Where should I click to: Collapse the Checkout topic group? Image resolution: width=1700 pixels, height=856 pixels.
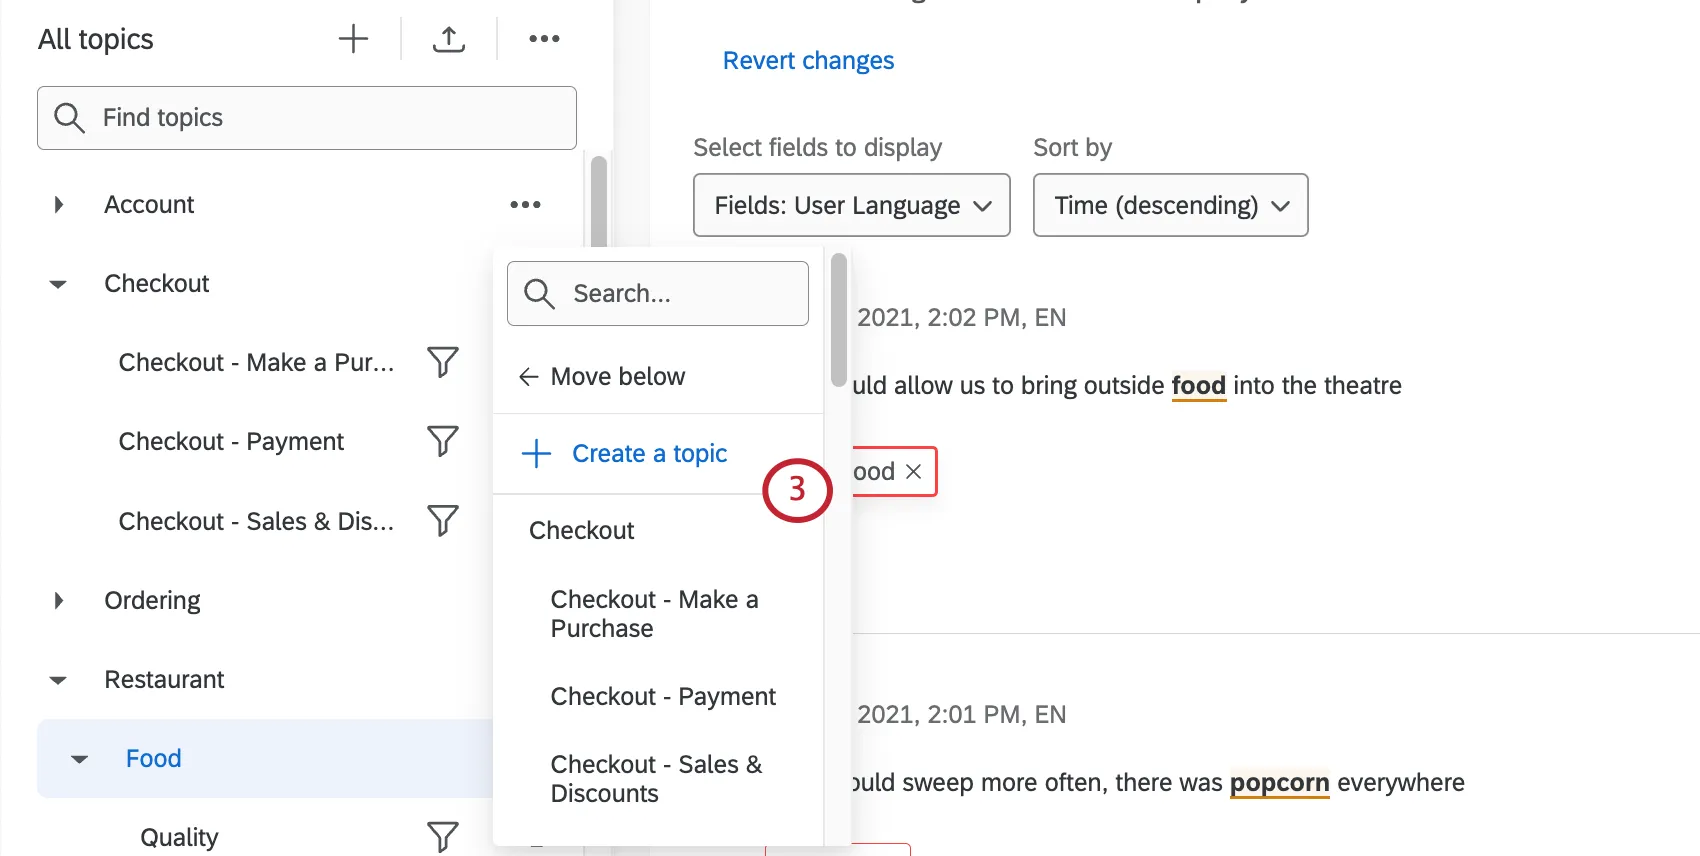(58, 284)
